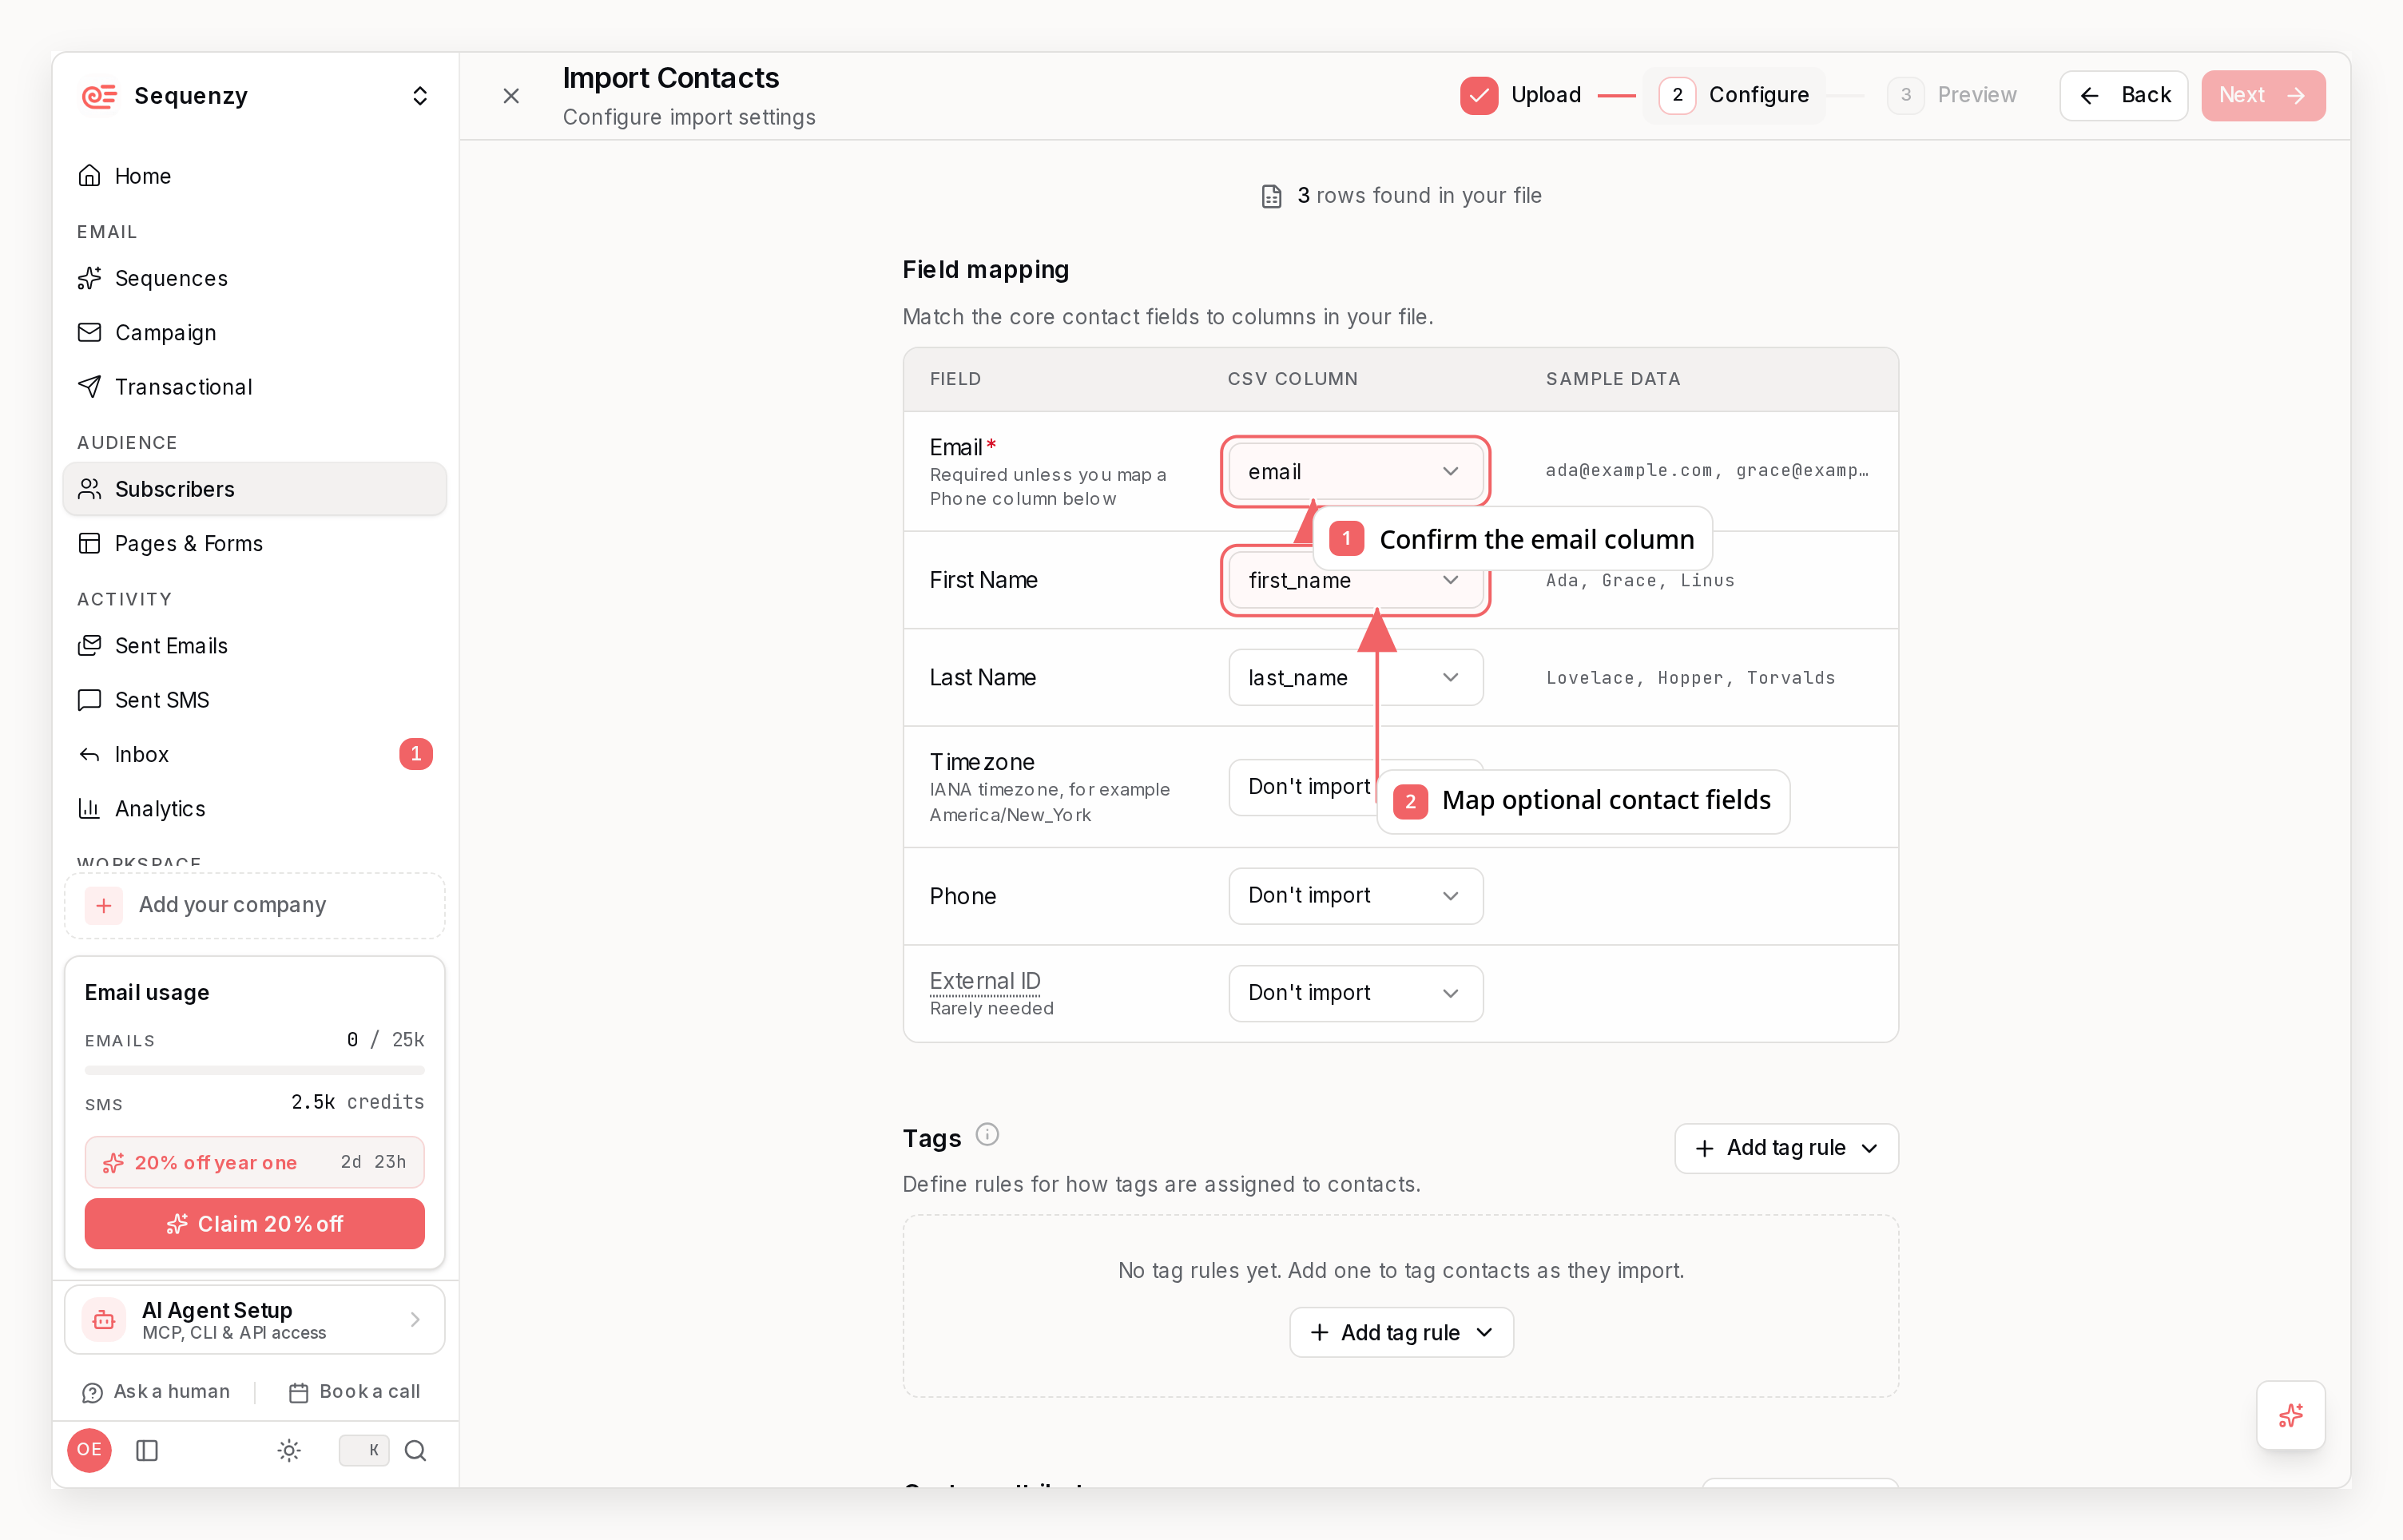Expand AI Agent Setup chevron
This screenshot has height=1540, width=2403.
click(x=415, y=1320)
